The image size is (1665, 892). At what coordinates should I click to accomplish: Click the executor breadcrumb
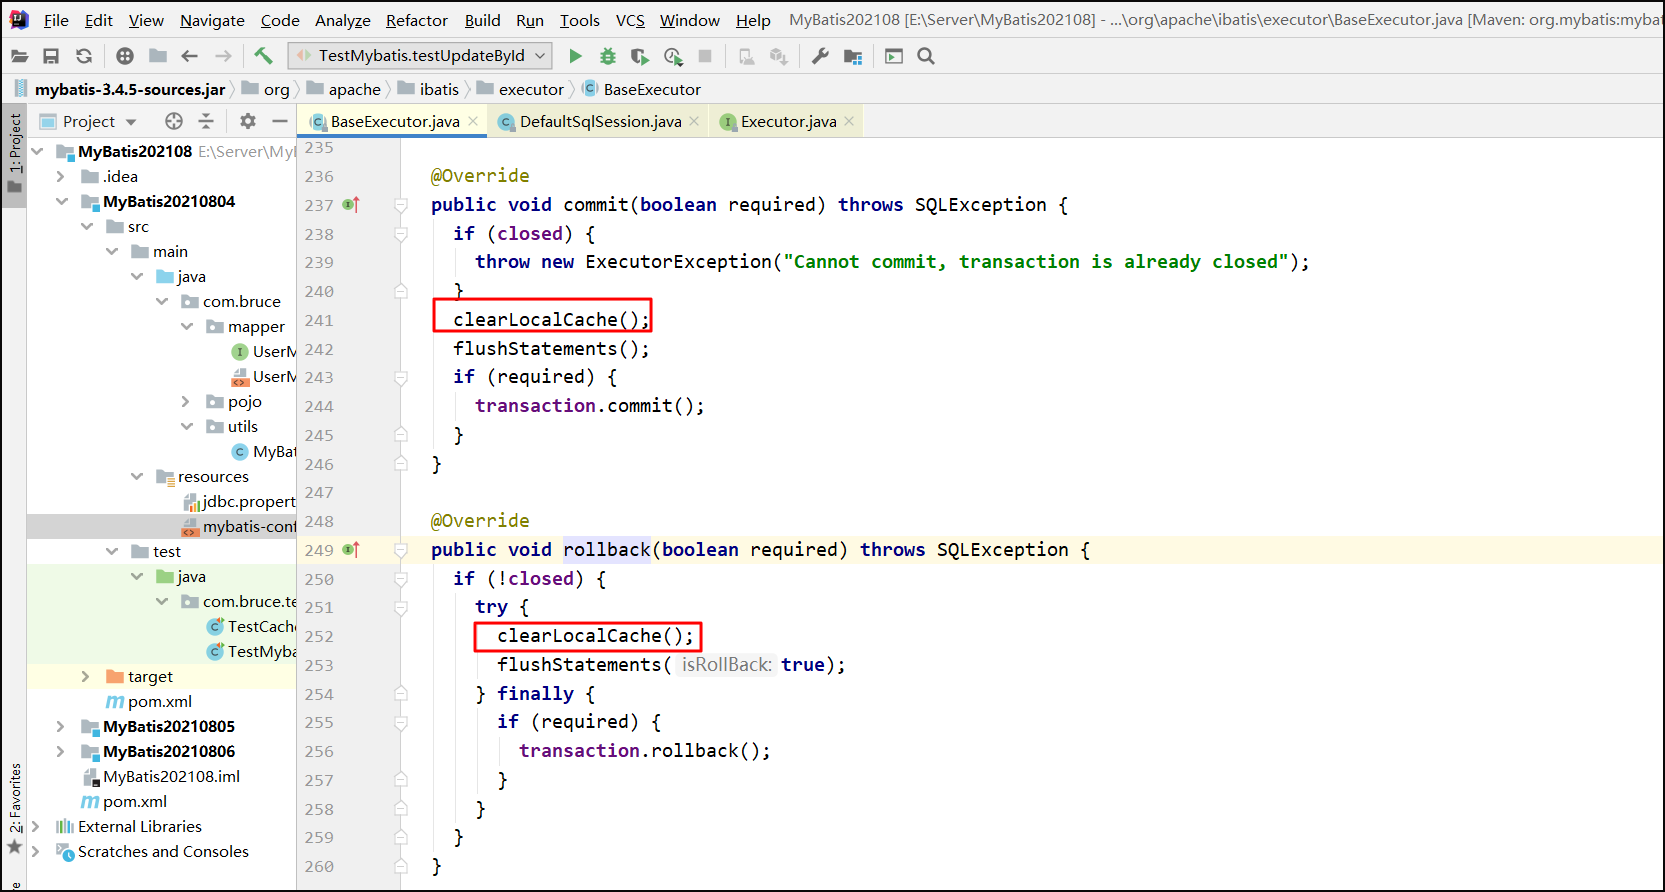coord(531,90)
